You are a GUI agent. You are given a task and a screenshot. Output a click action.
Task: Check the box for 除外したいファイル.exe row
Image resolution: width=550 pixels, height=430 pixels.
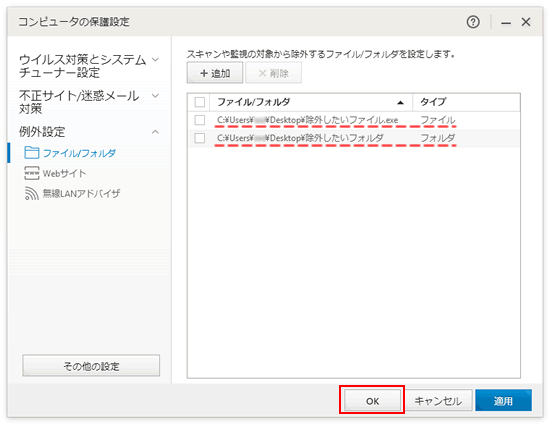click(x=200, y=120)
